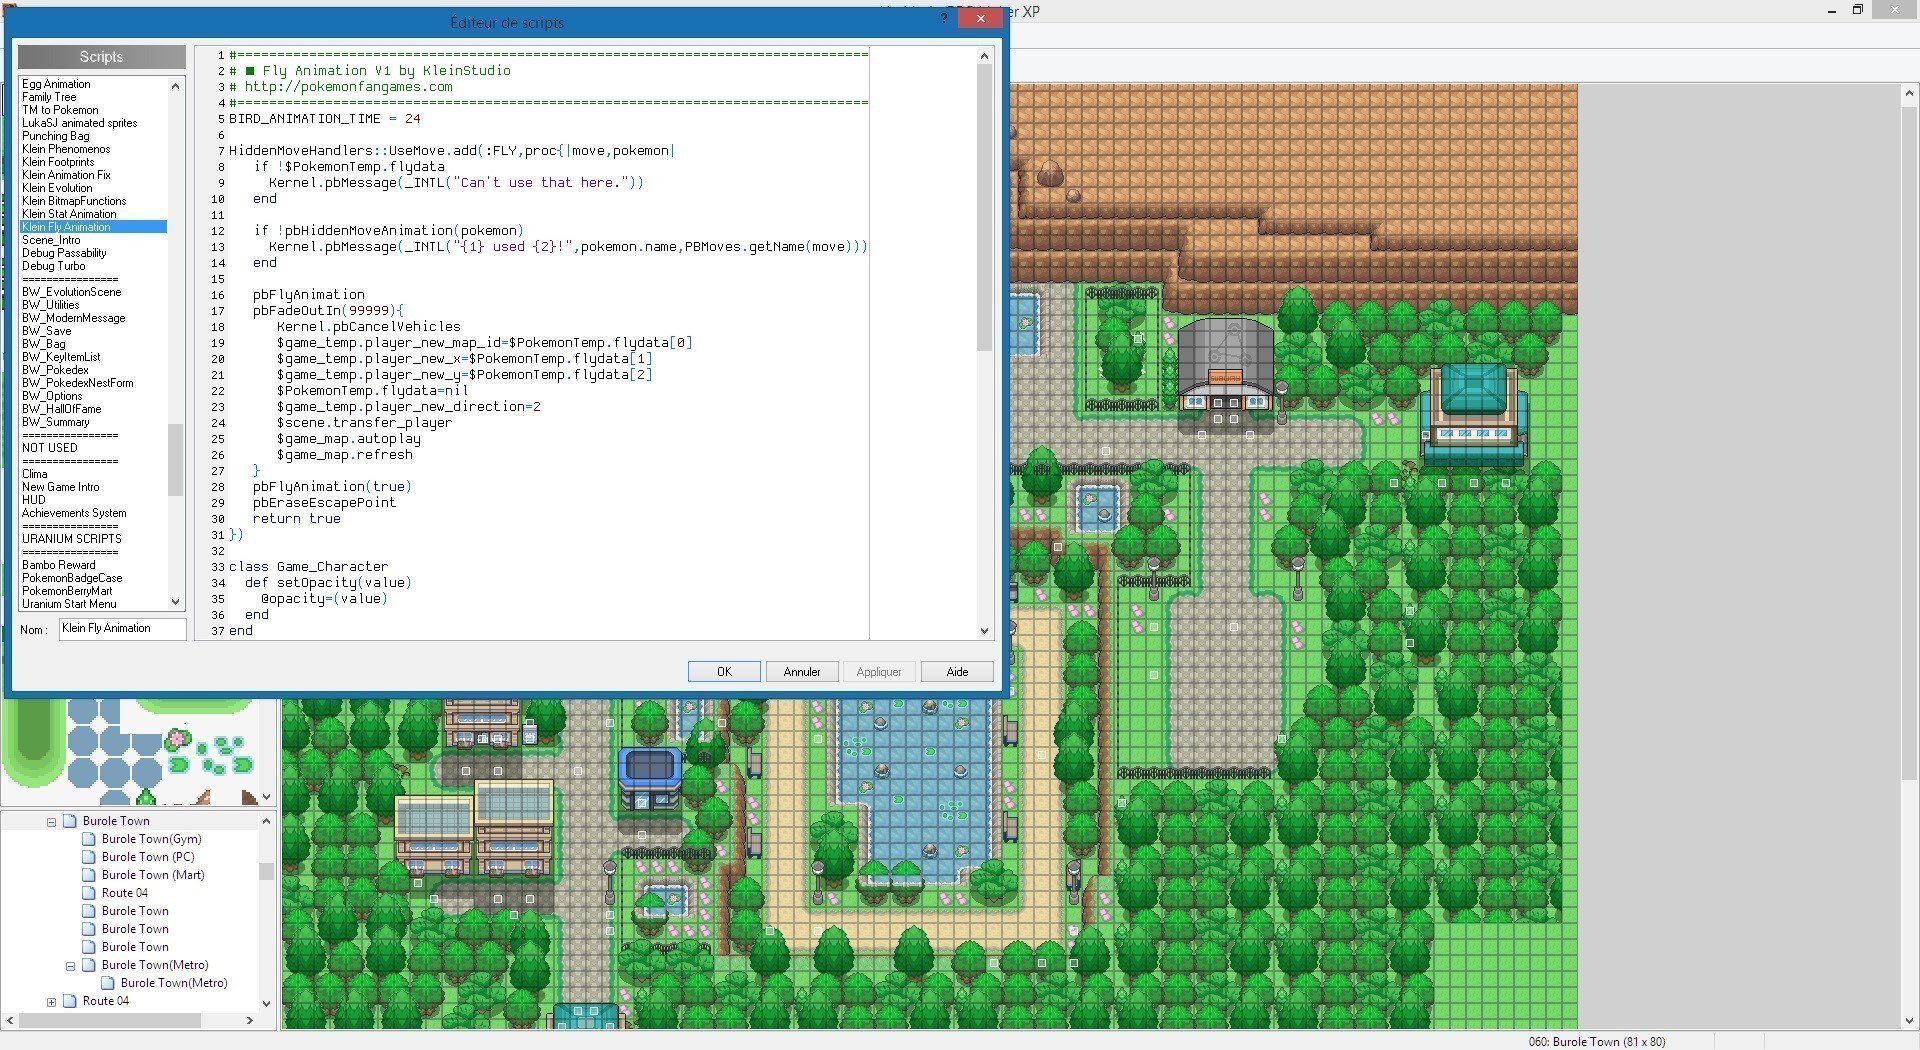This screenshot has height=1050, width=1920.
Task: Collapse the top-level Burole Town map node
Action: tap(51, 821)
